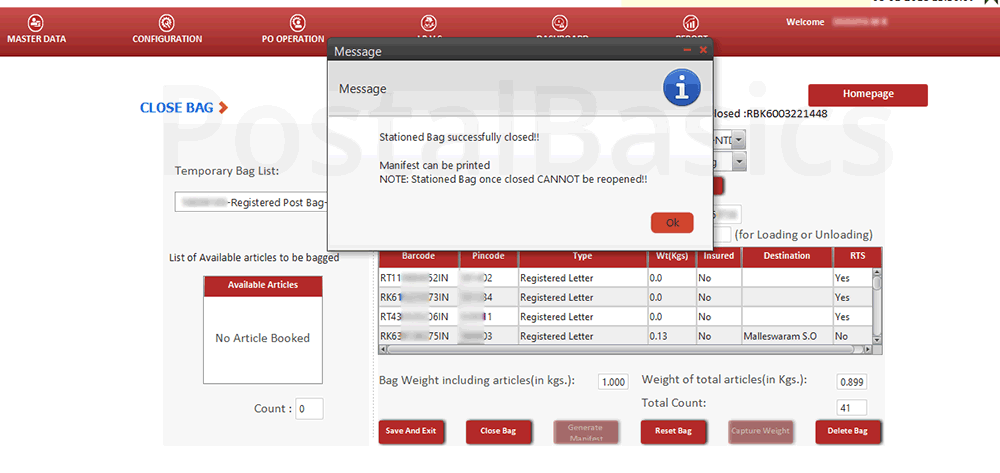Click the Bag Weight input field
This screenshot has height=473, width=1000.
pos(613,382)
